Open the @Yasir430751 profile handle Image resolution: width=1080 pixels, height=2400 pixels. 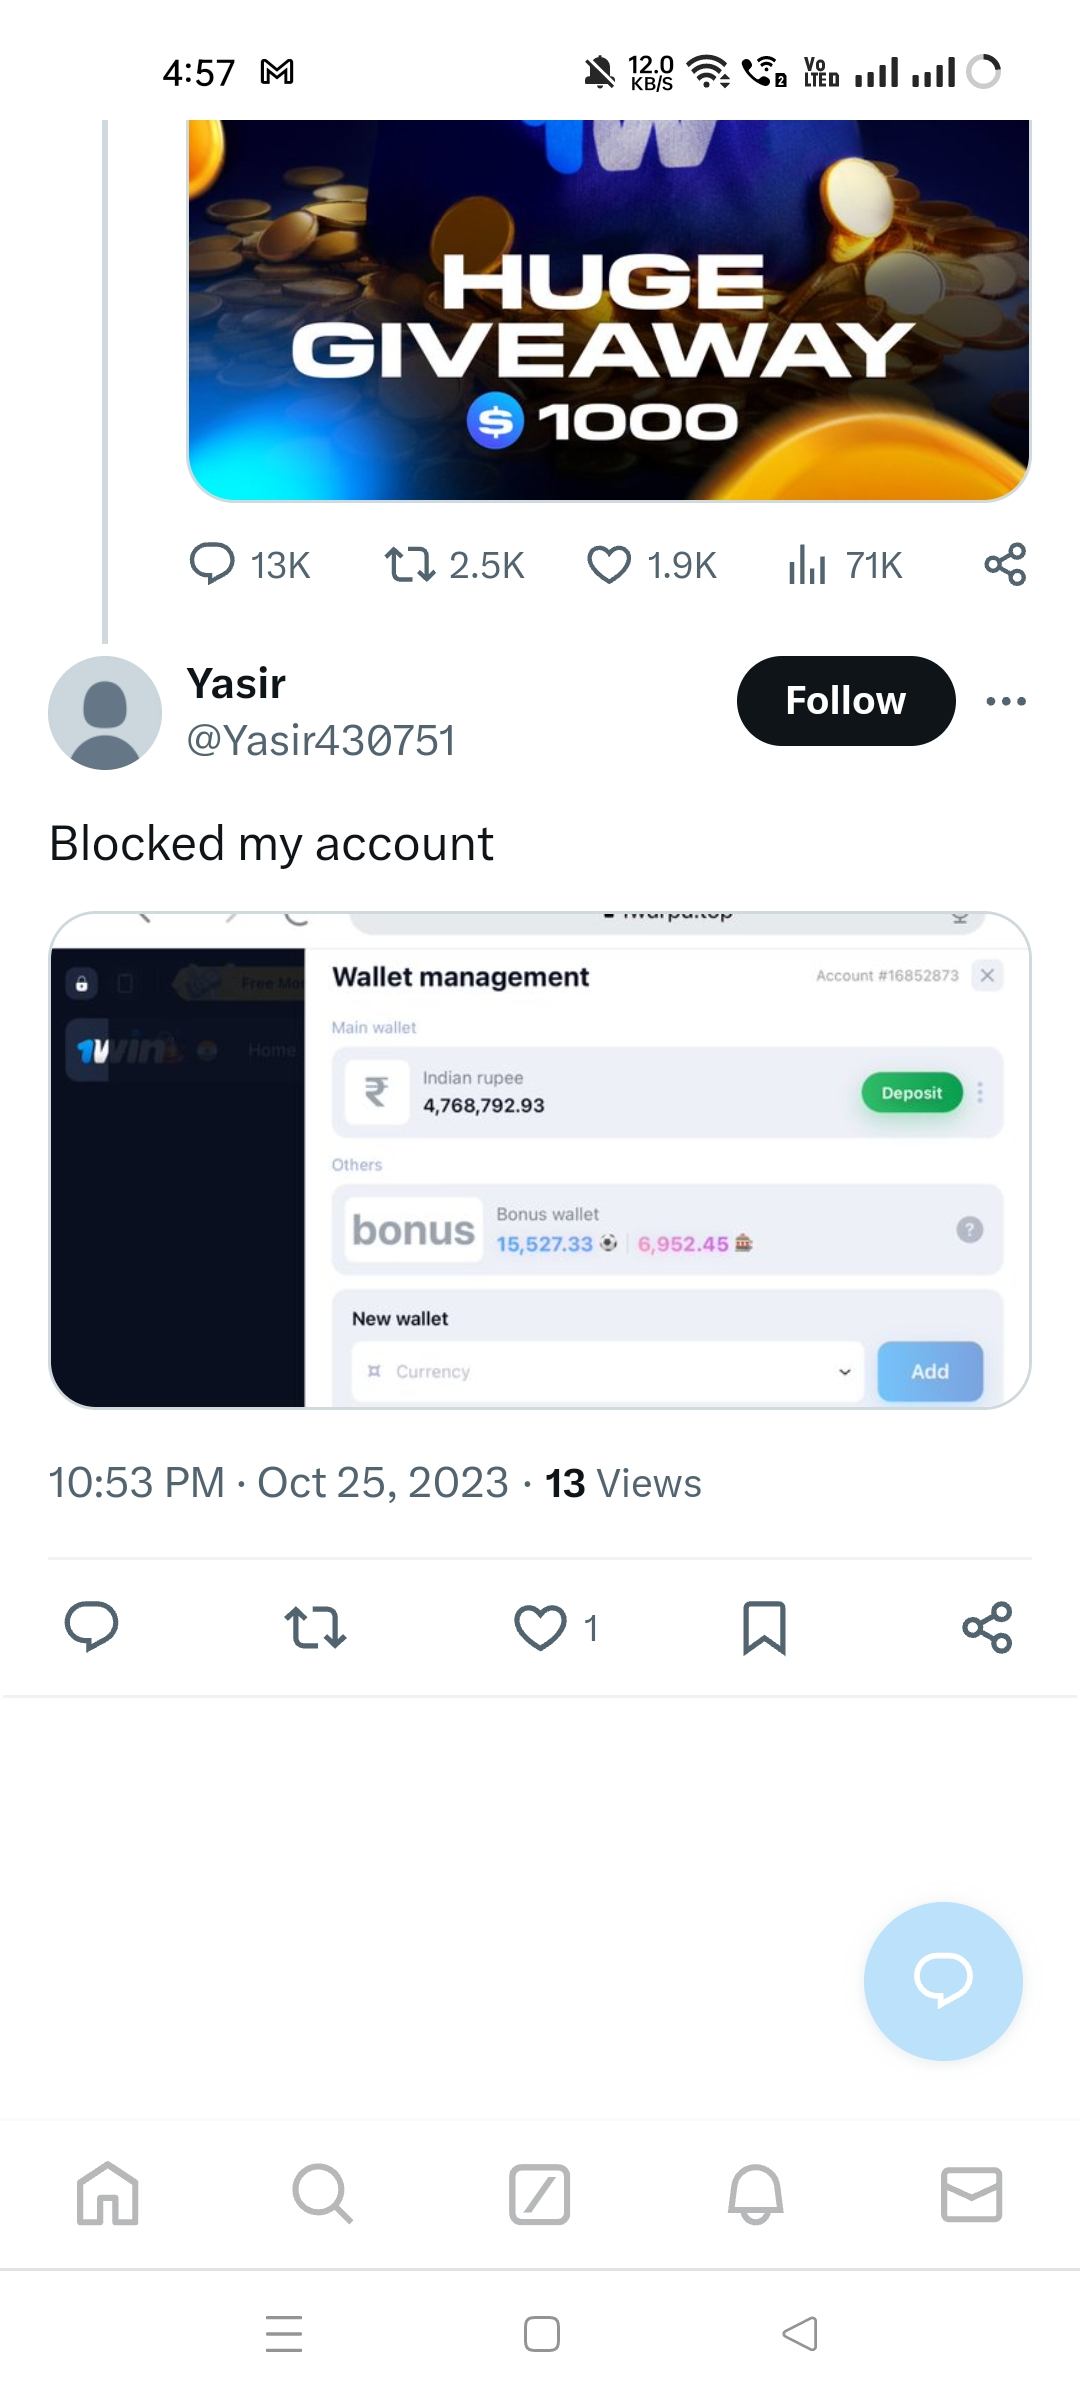pos(321,740)
